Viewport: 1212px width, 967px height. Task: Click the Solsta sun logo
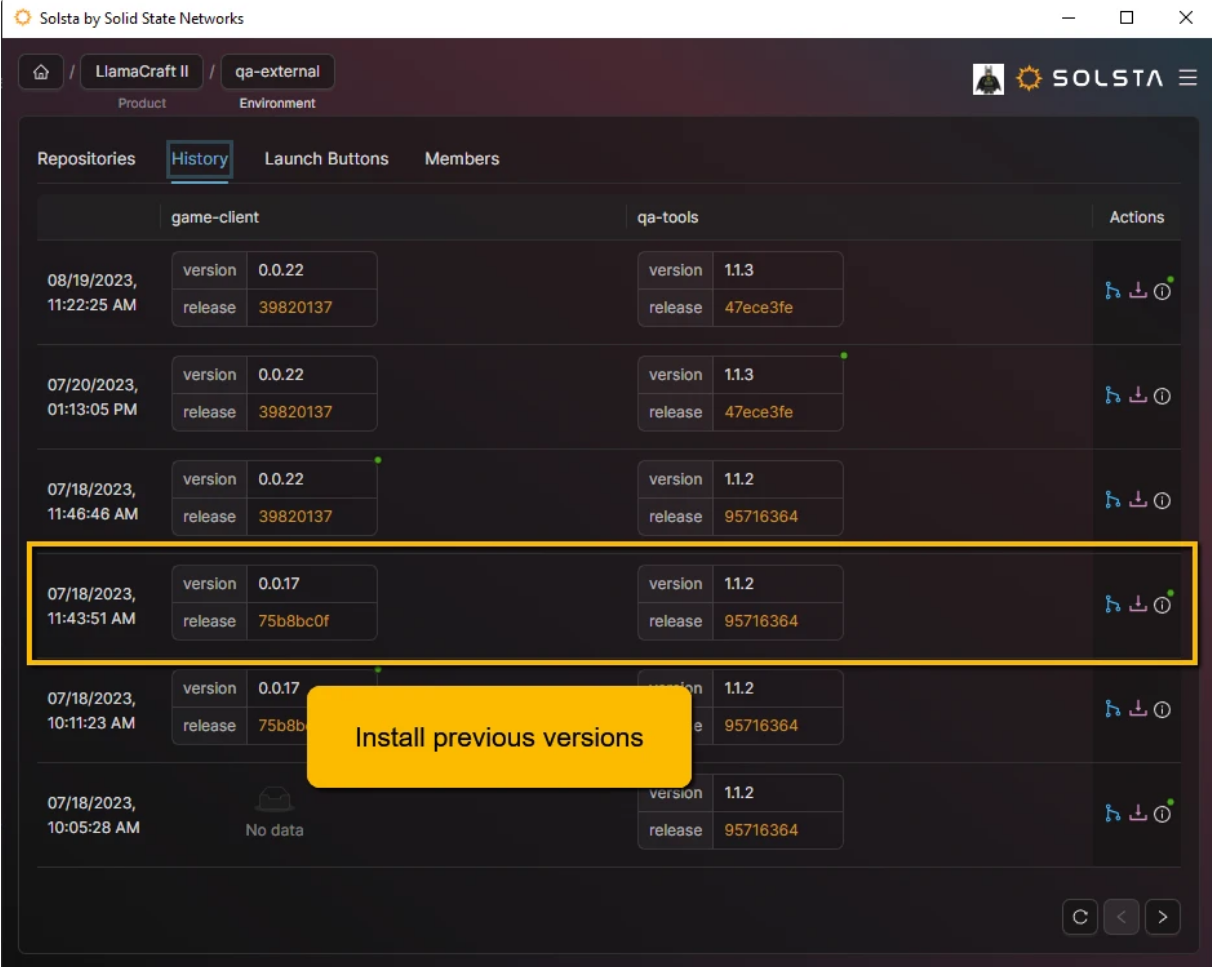(x=1029, y=78)
